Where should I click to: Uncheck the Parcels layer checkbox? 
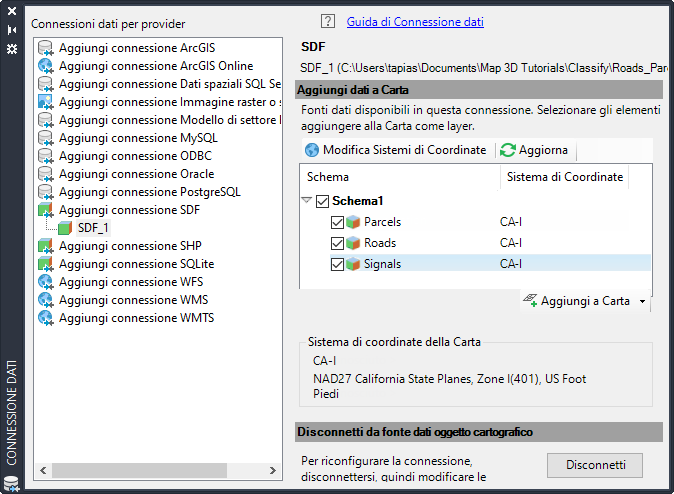[337, 222]
